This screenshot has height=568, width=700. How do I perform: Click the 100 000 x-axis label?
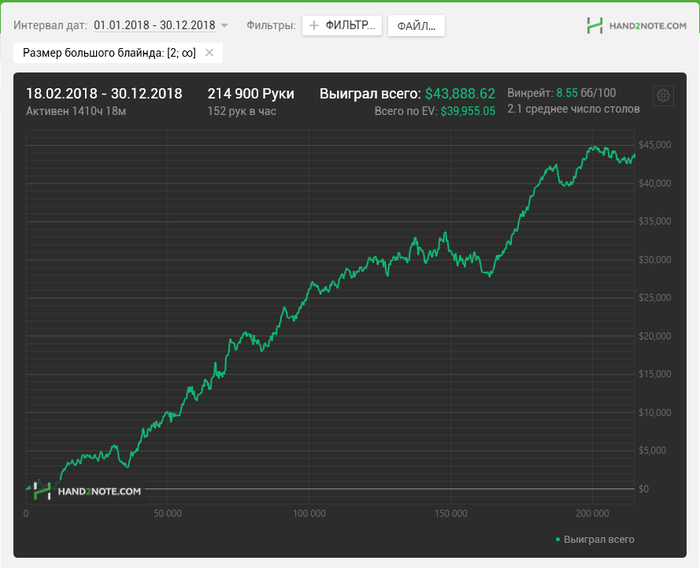[309, 514]
